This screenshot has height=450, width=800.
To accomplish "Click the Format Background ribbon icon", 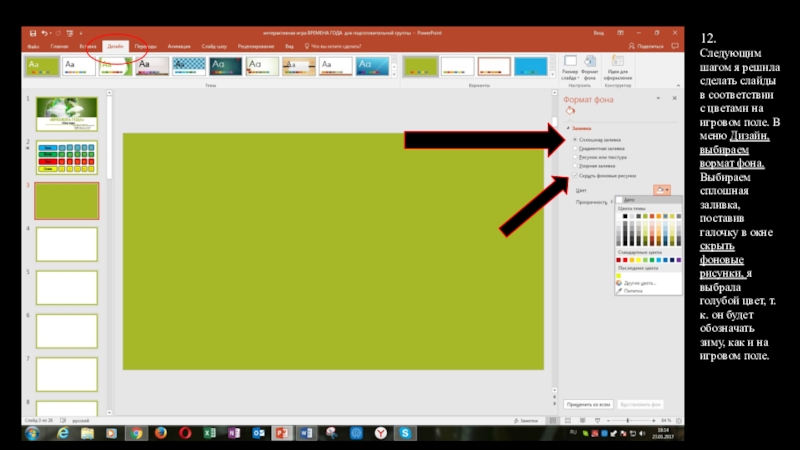I will (x=589, y=63).
